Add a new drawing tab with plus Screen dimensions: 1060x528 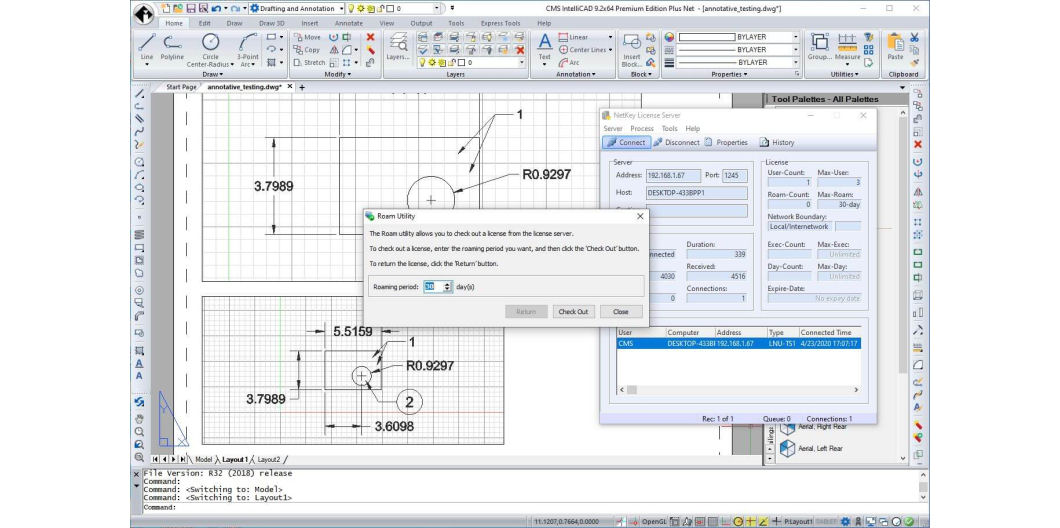click(x=302, y=87)
